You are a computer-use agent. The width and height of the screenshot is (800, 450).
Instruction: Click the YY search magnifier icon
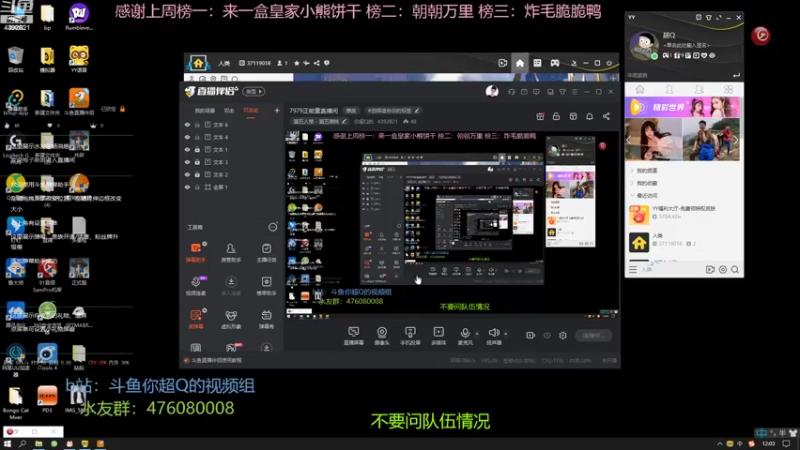click(735, 269)
